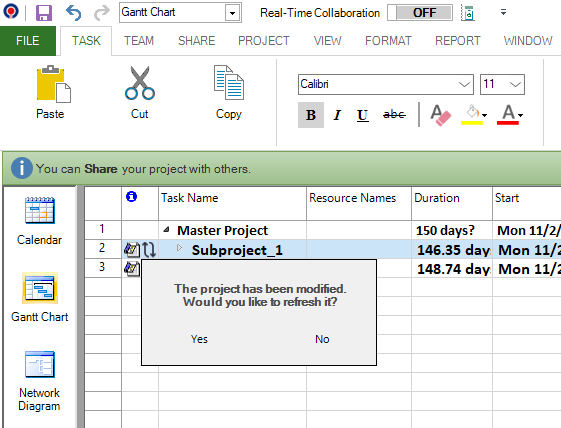The height and width of the screenshot is (428, 561).
Task: Open the Gantt Chart view dropdown
Action: click(232, 13)
